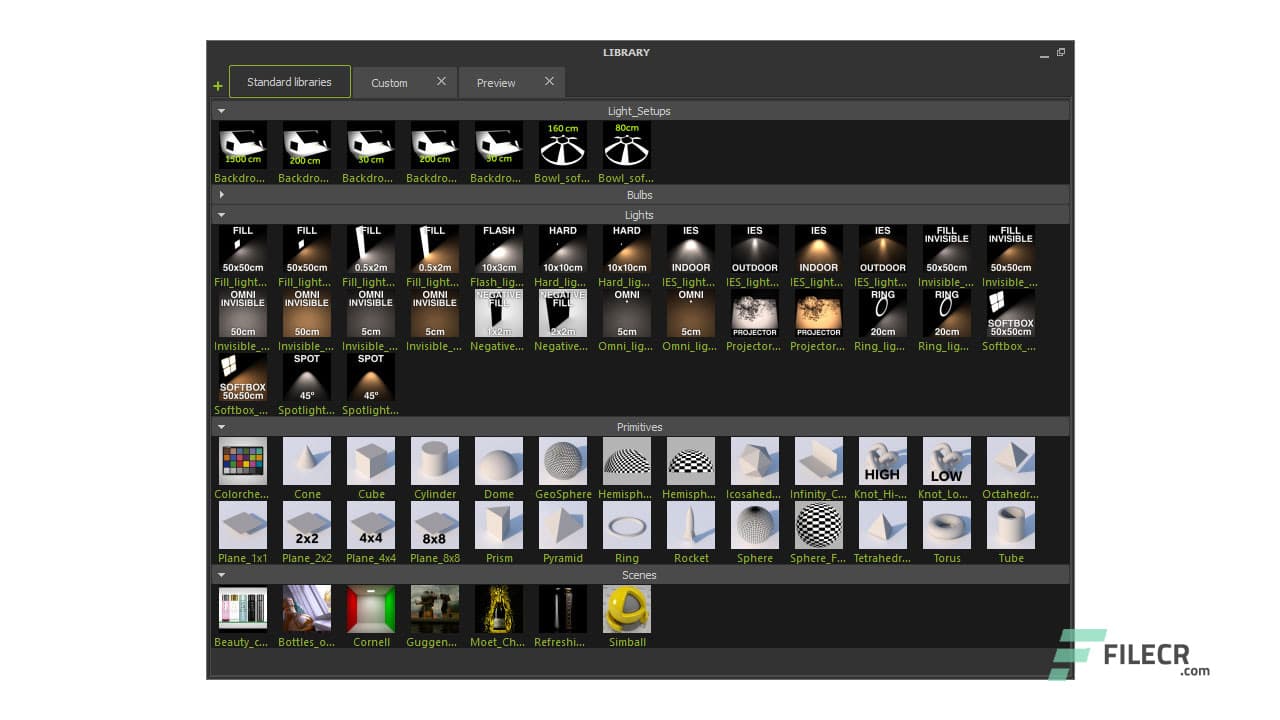Select the GeoSphere primitive
Screen dimensions: 1280x720
coord(562,460)
